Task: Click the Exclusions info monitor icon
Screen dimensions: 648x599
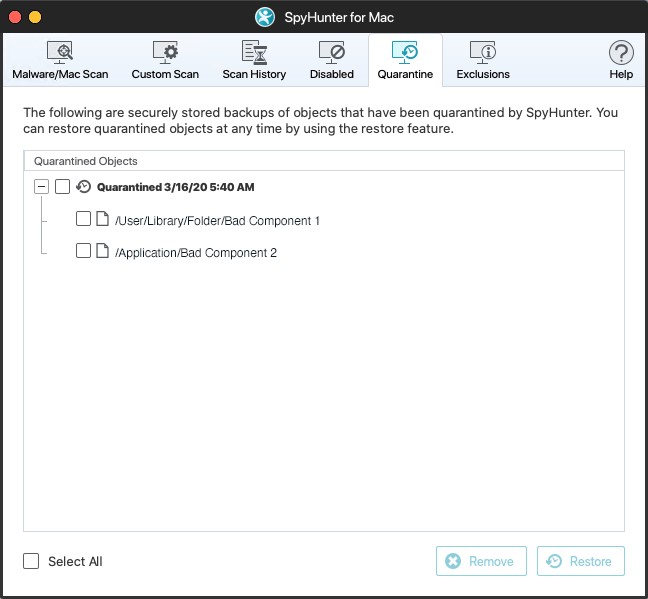Action: pos(483,53)
